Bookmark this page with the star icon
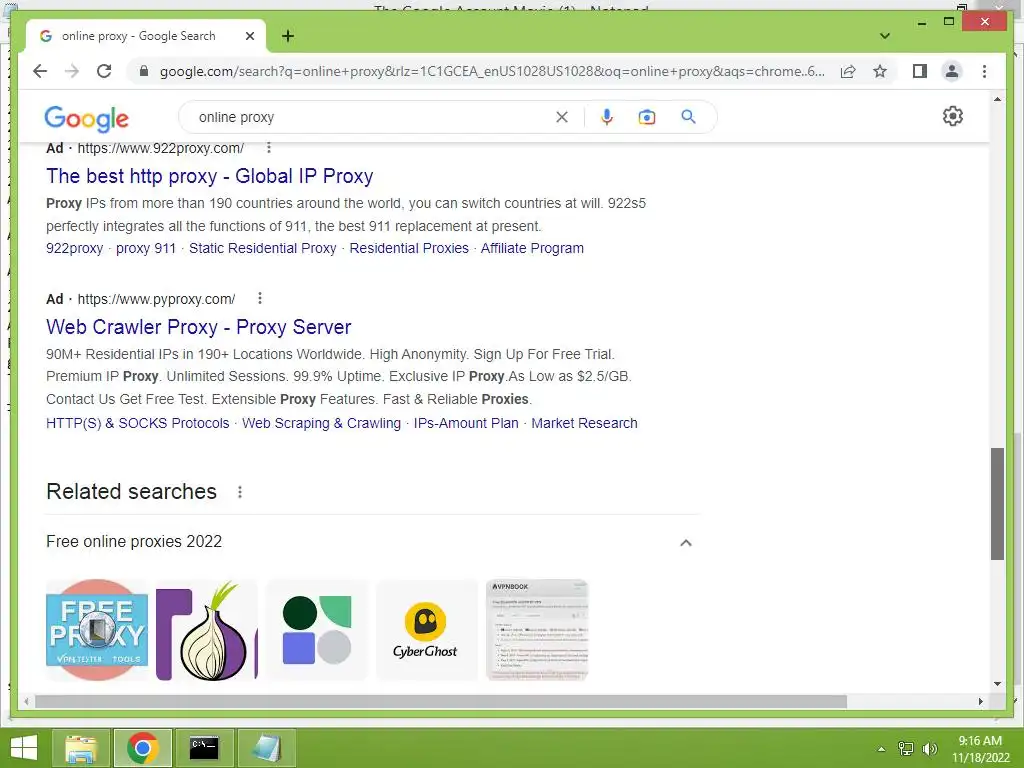The width and height of the screenshot is (1024, 768). [880, 71]
